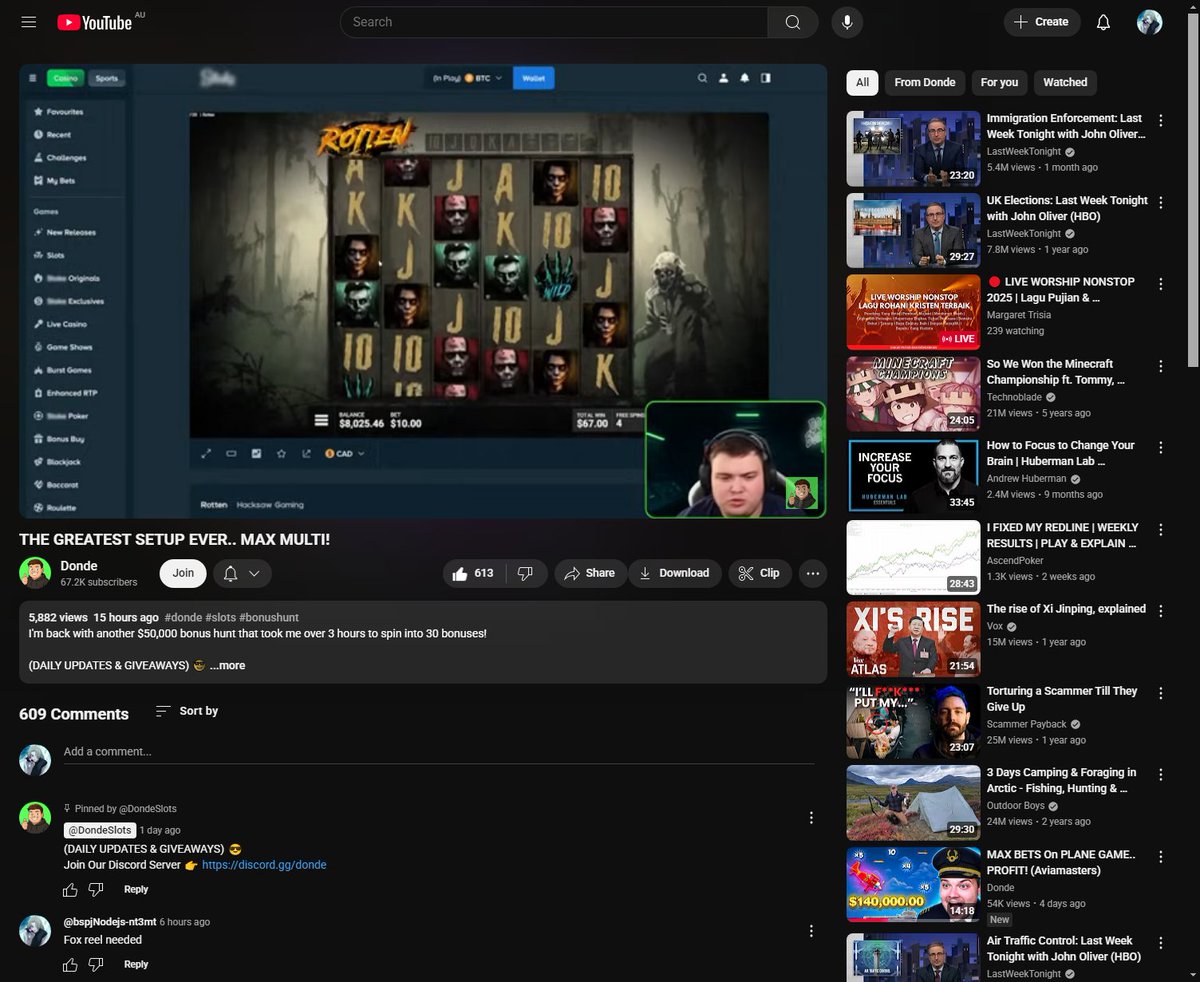Open menu for Immigration Enforcement video
Viewport: 1200px width, 982px height.
click(x=1160, y=120)
